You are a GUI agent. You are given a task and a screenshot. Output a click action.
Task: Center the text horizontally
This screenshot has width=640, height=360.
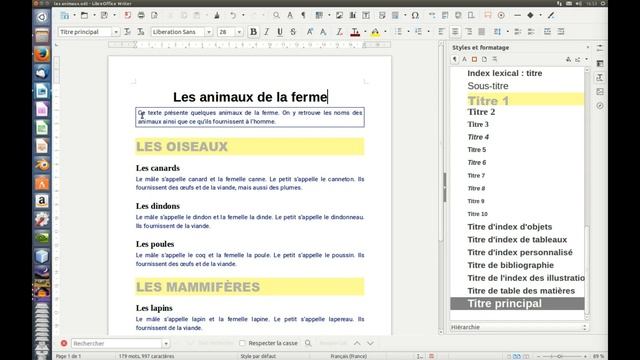455,32
